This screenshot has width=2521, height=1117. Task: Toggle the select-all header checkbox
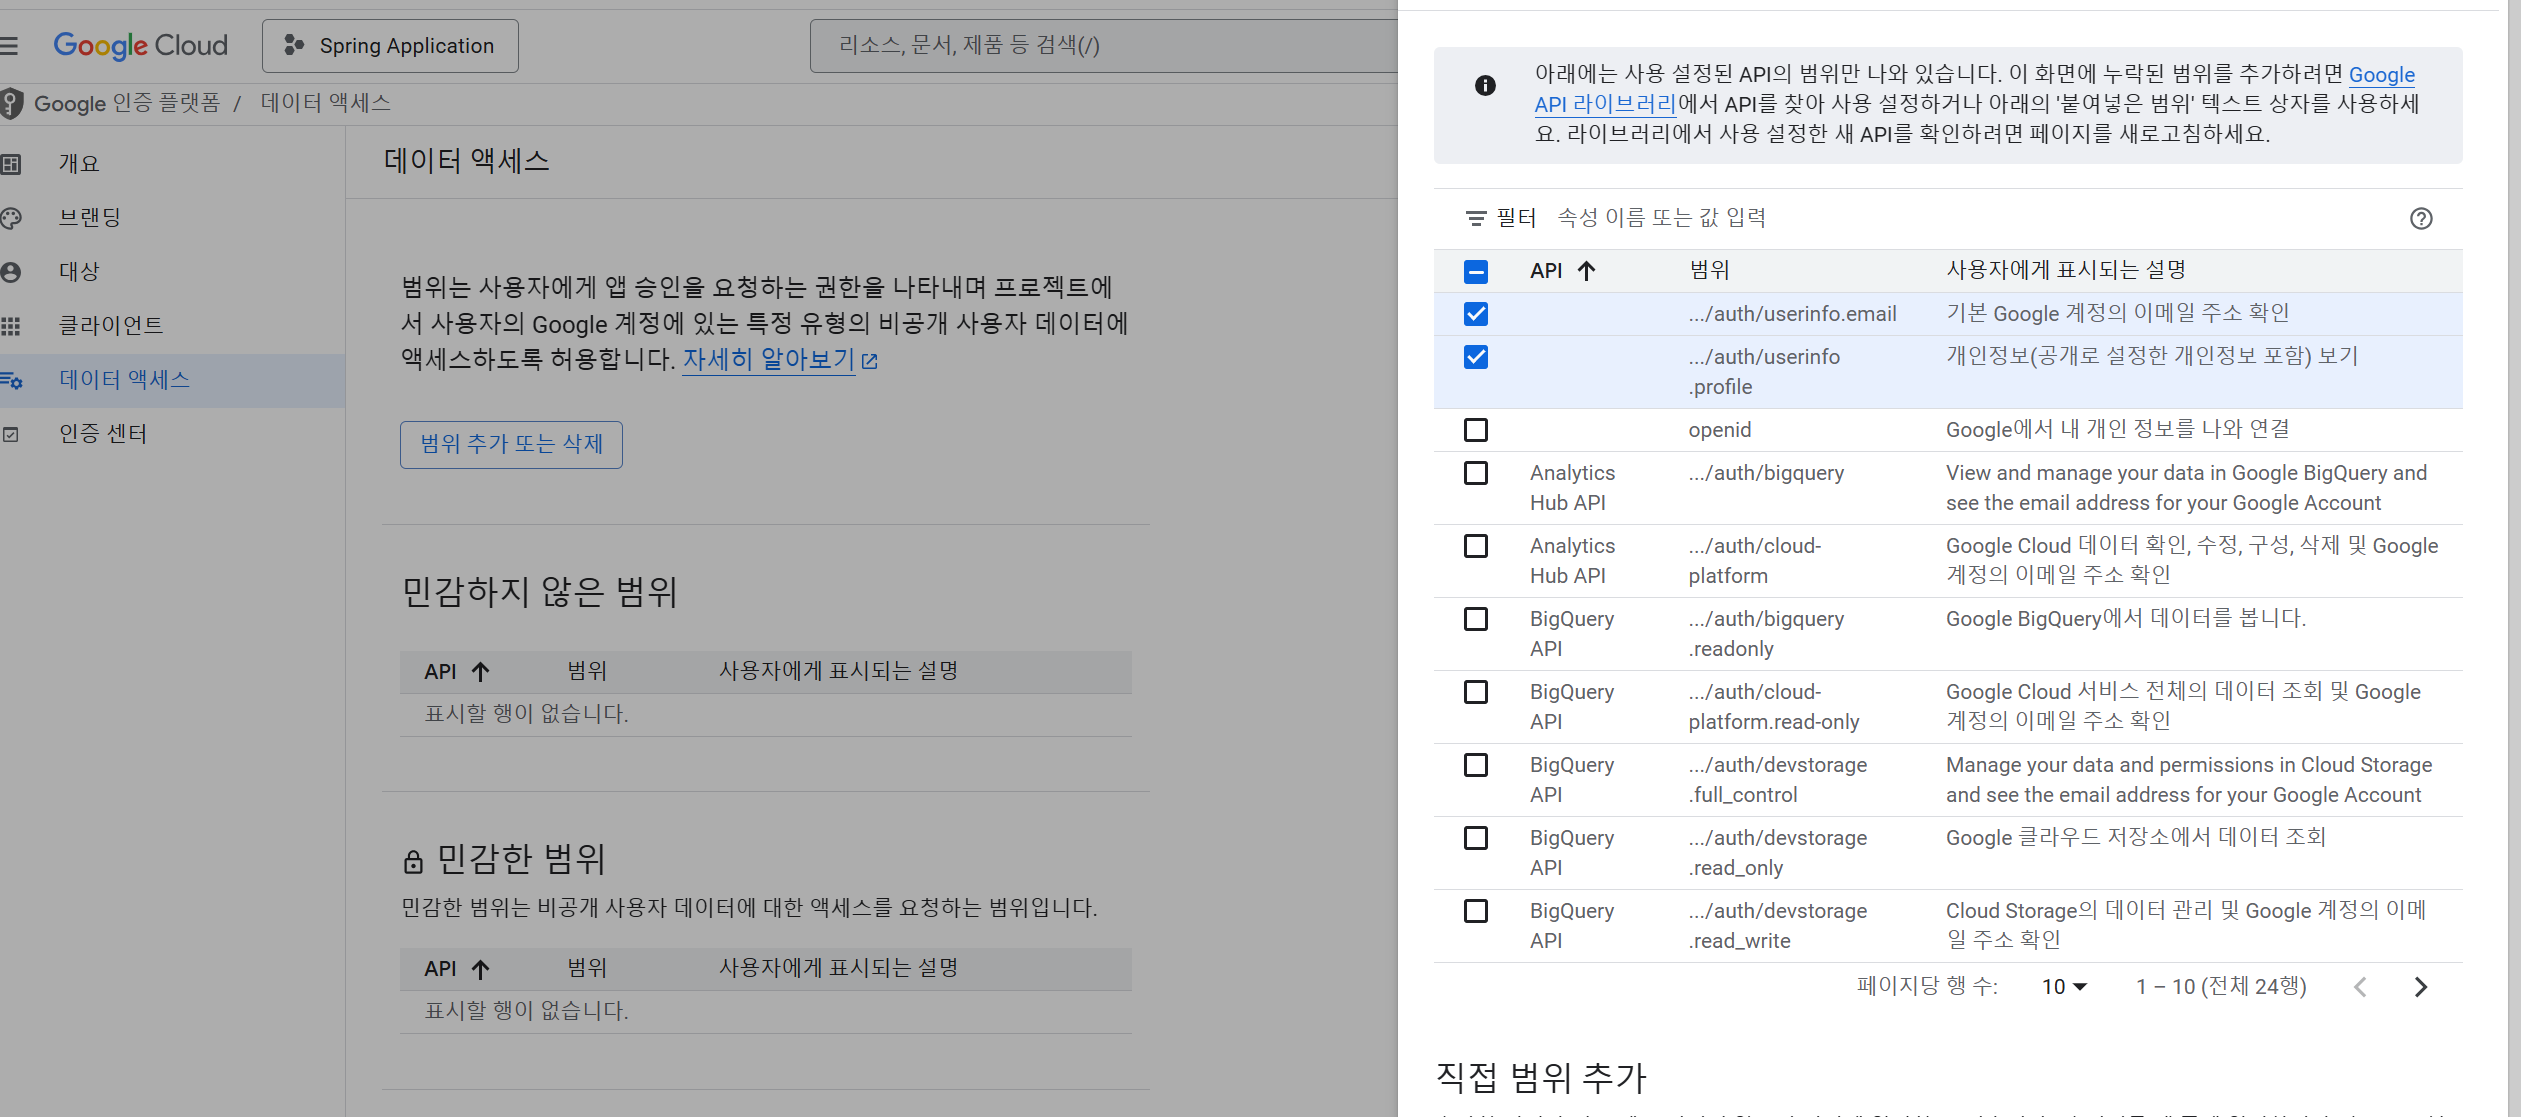tap(1475, 271)
